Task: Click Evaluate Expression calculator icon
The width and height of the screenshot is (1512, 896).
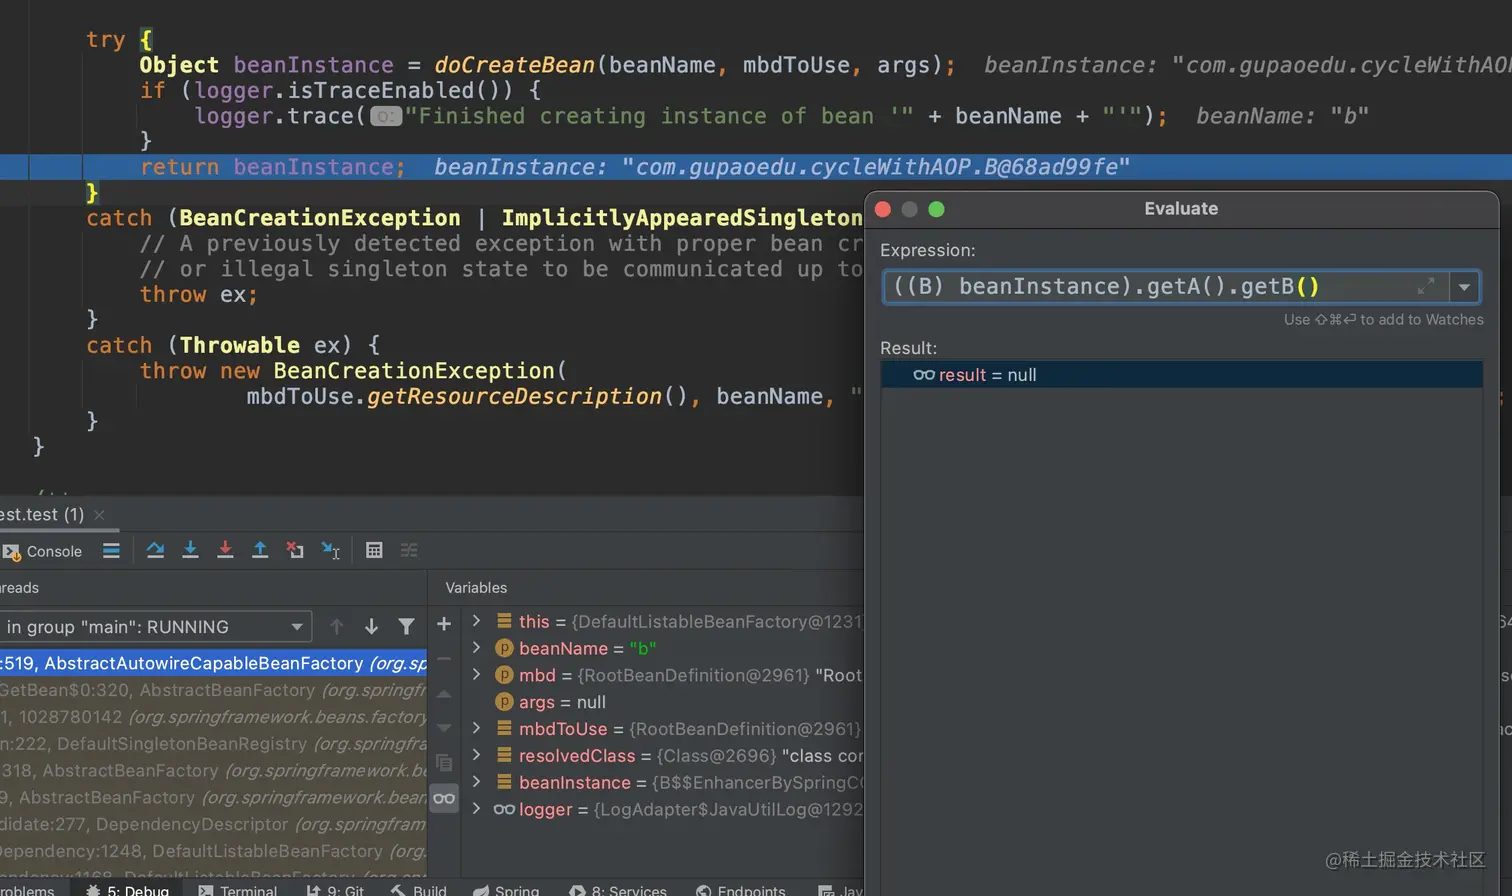Action: pyautogui.click(x=374, y=550)
